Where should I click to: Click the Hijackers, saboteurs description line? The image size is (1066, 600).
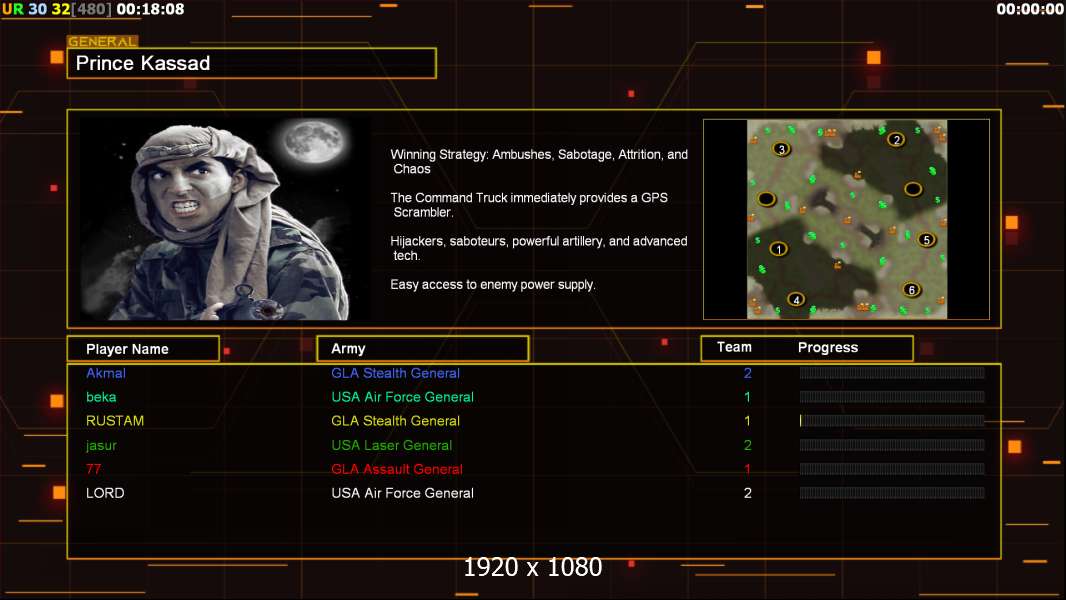click(x=539, y=248)
